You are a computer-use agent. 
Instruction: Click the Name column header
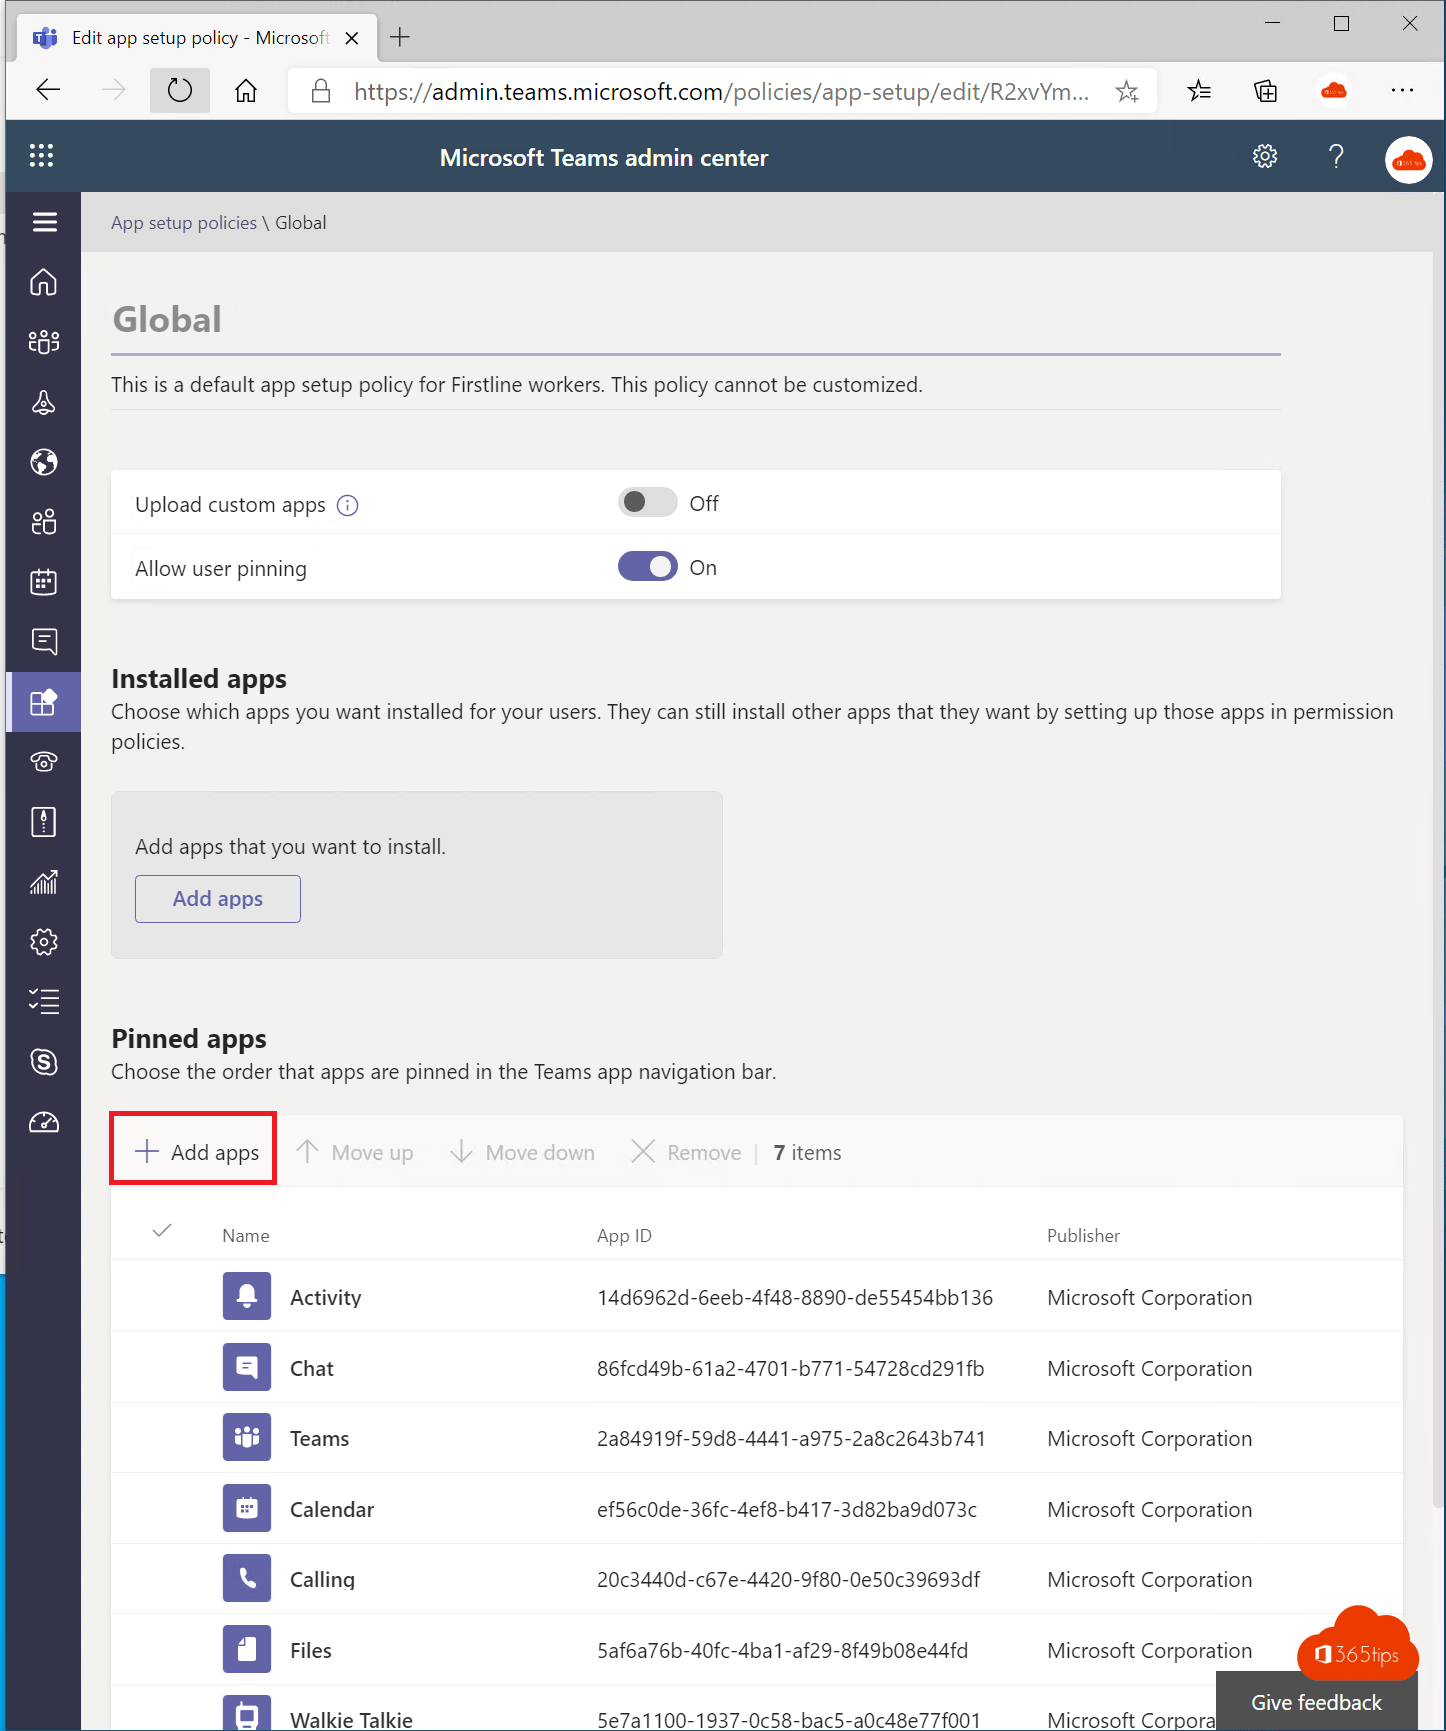pyautogui.click(x=246, y=1235)
